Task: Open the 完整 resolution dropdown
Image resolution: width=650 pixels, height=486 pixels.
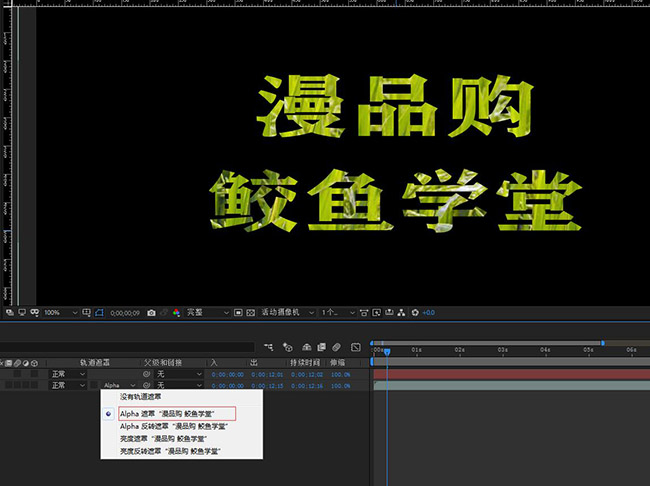Action: click(x=207, y=312)
